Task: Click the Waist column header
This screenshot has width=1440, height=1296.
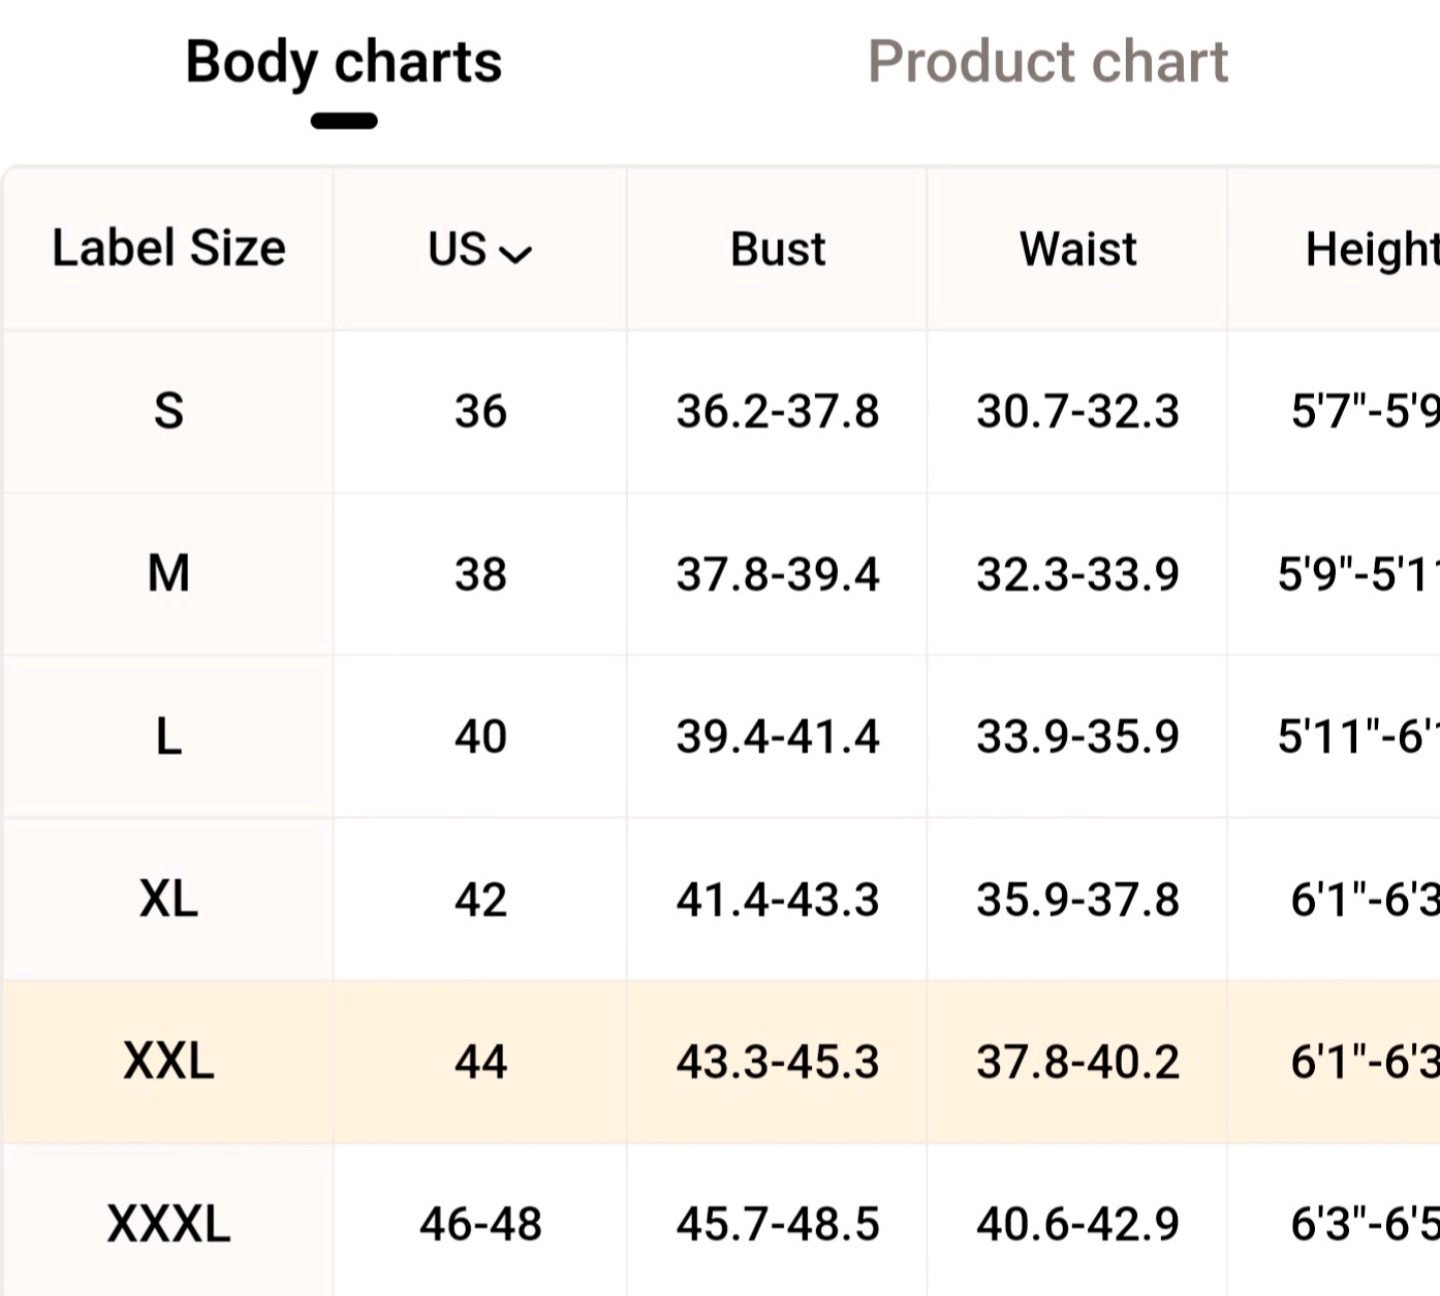Action: point(1078,248)
